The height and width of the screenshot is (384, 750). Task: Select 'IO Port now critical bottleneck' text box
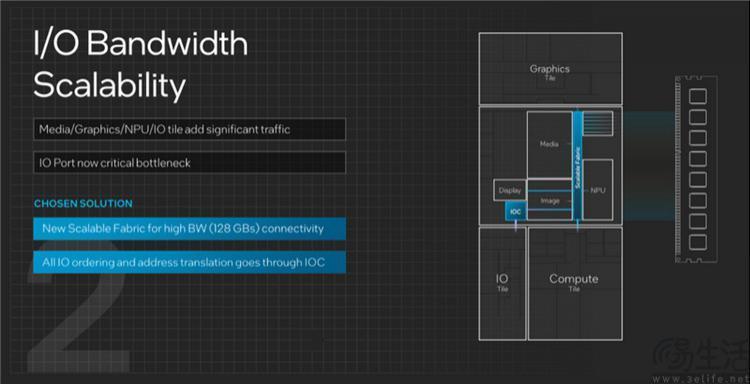tap(189, 163)
